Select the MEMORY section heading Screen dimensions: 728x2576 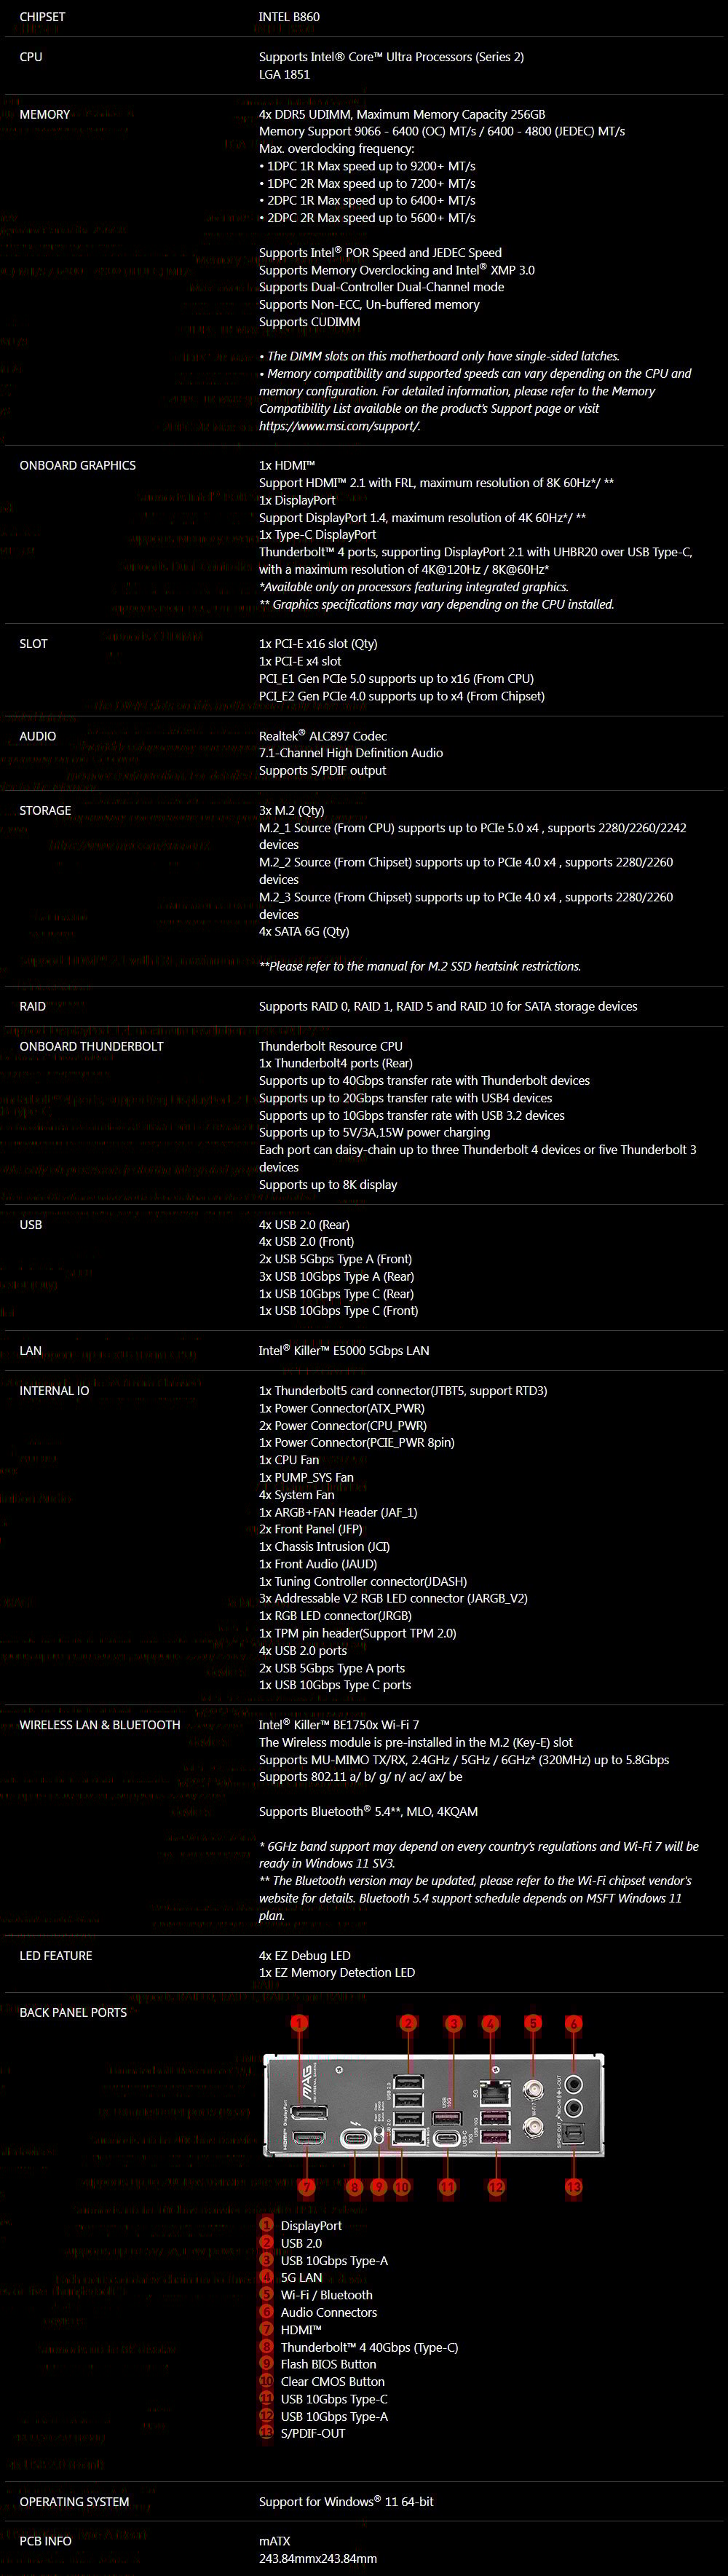pyautogui.click(x=45, y=115)
